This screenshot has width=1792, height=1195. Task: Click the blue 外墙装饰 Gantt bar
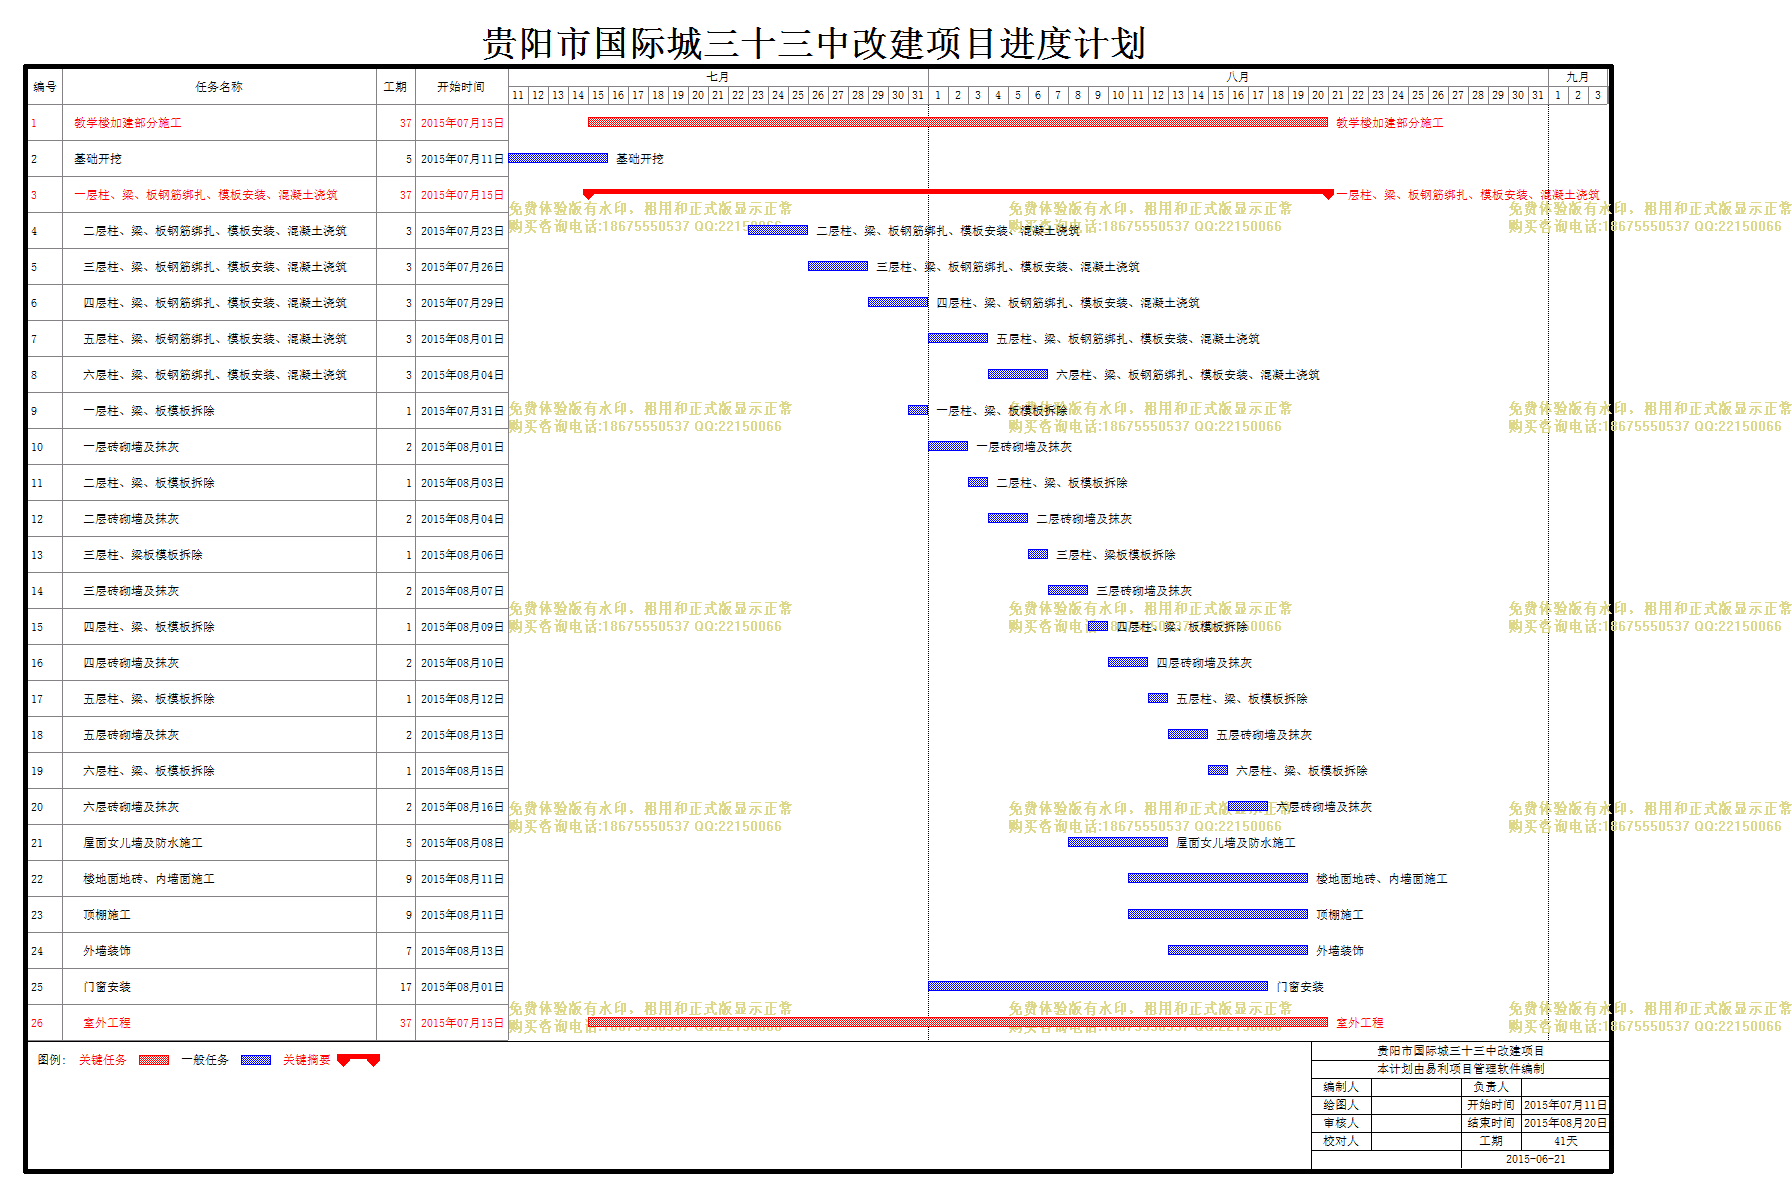(x=1238, y=950)
